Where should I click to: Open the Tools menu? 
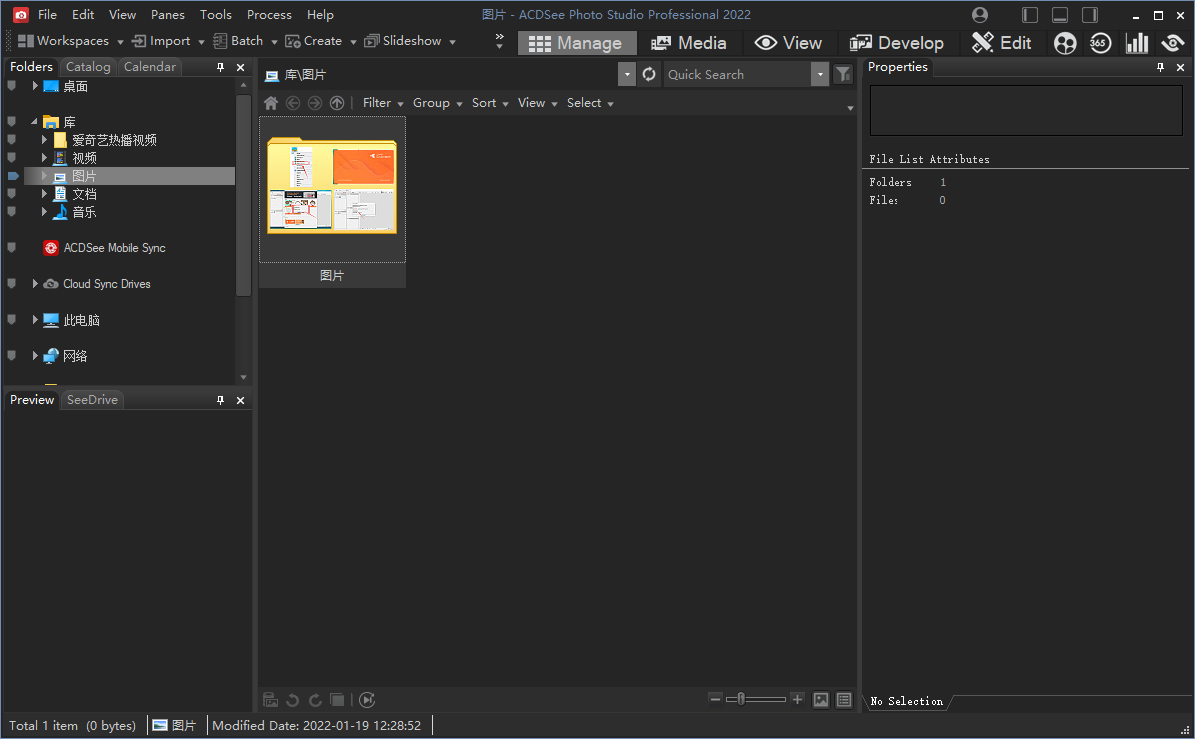216,14
